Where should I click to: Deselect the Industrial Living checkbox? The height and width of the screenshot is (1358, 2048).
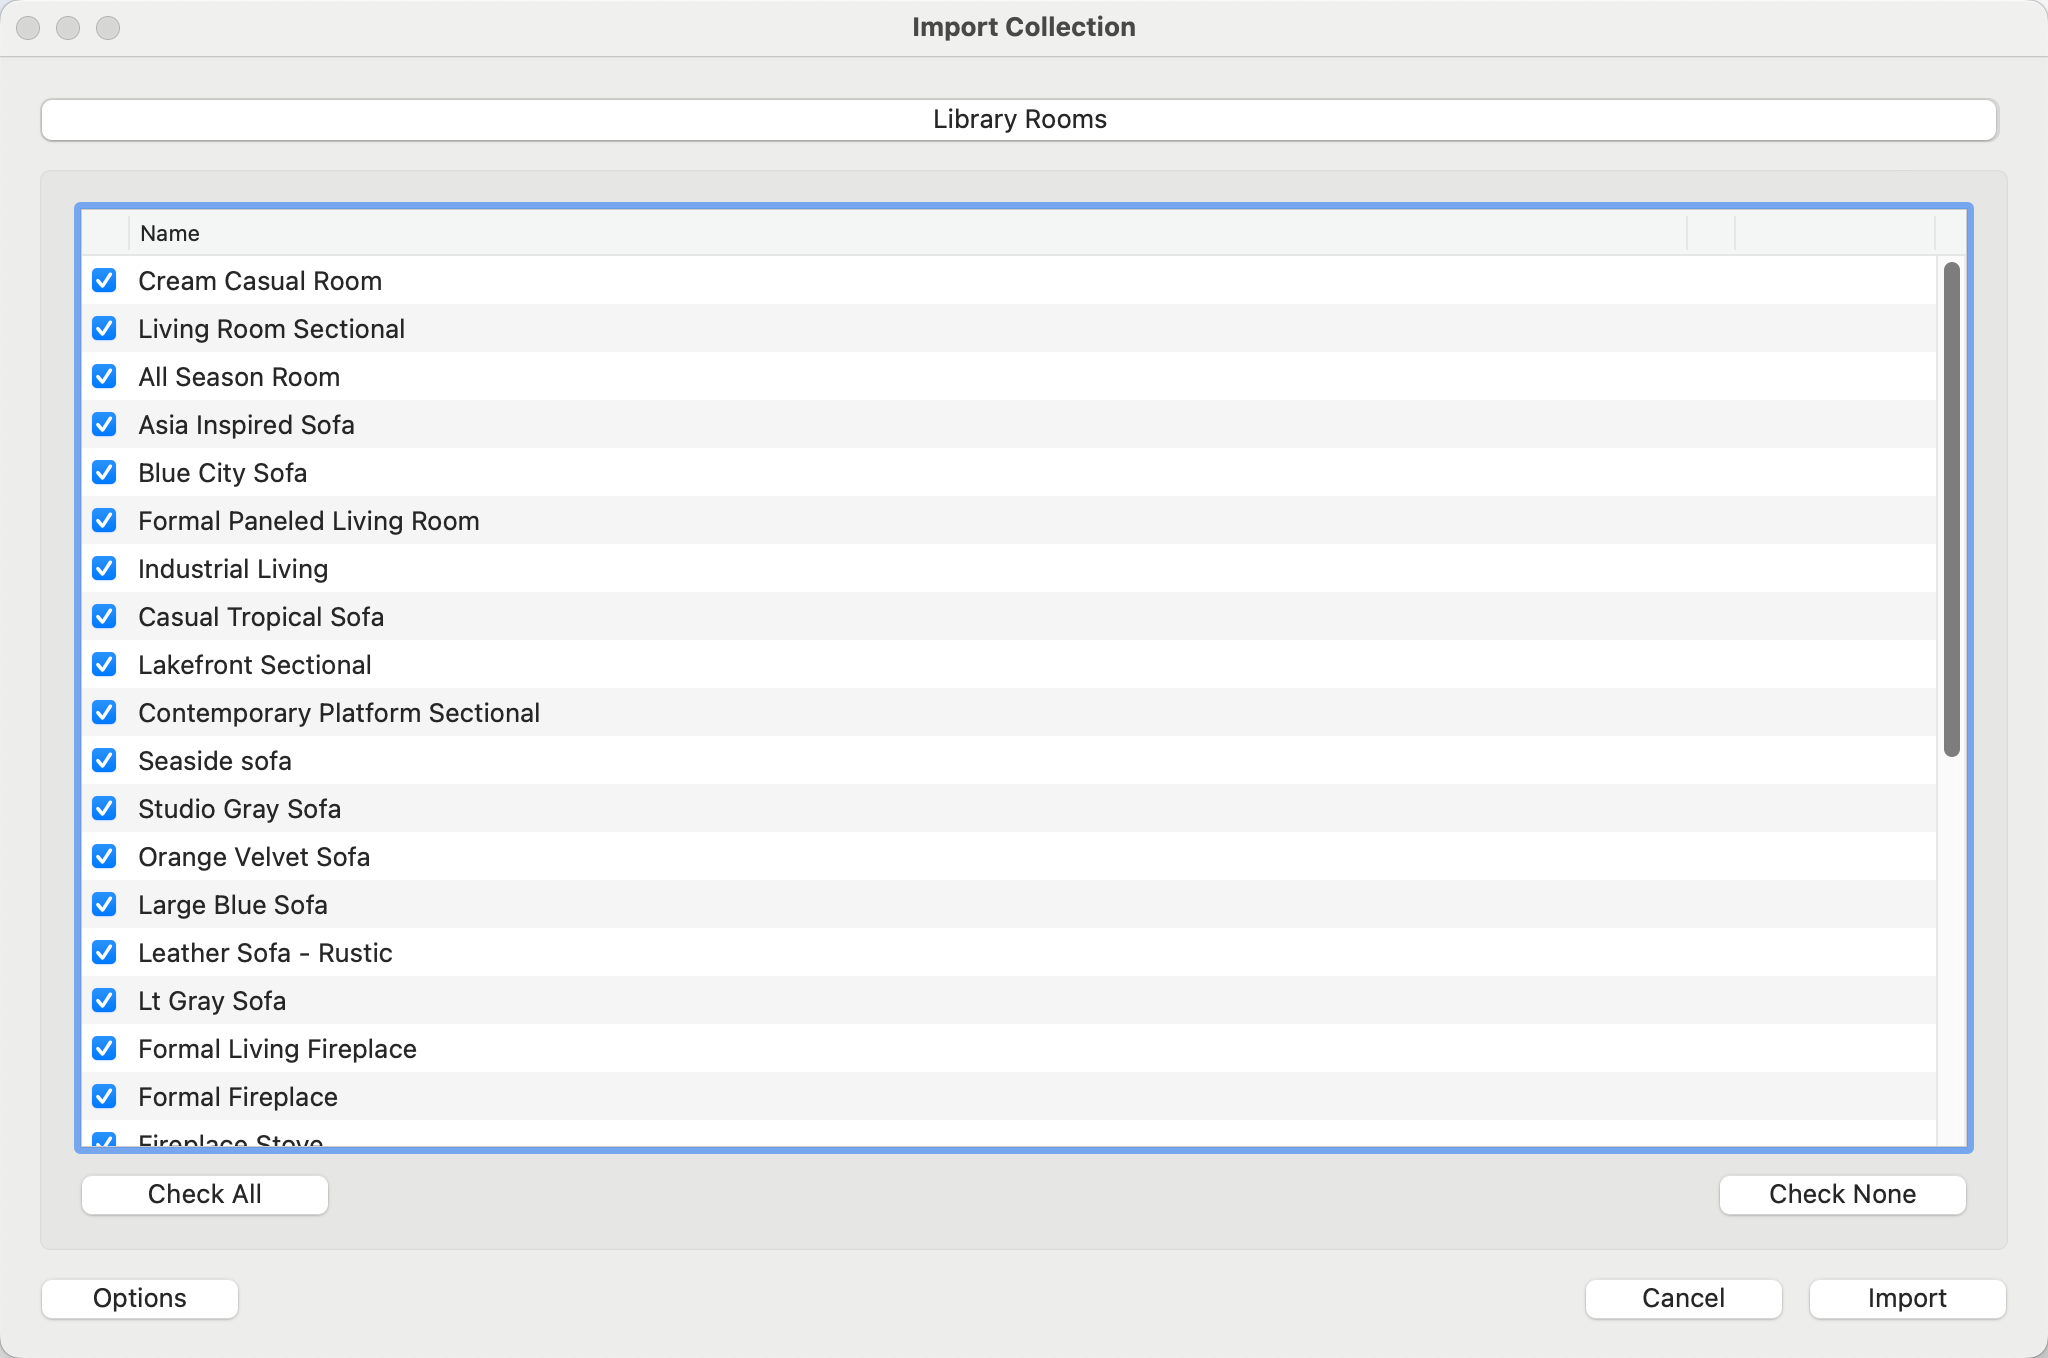(x=104, y=569)
